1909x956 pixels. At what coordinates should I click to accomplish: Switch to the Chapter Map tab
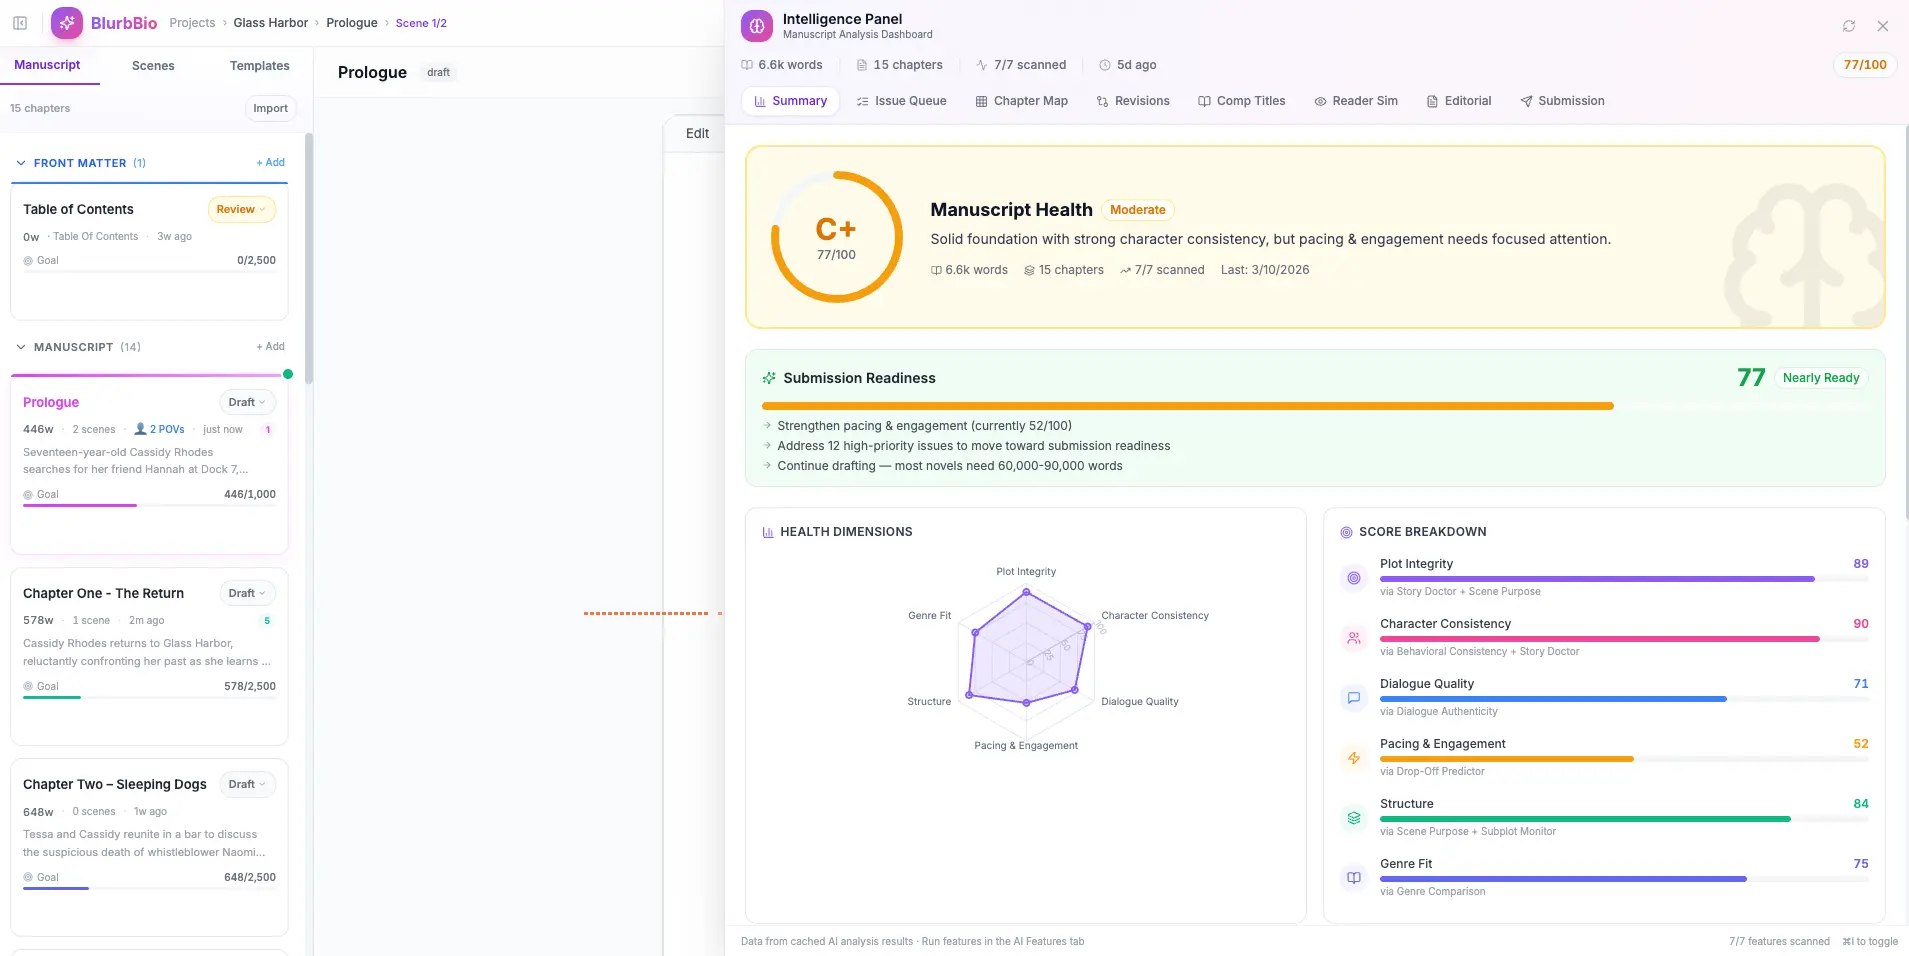click(1022, 101)
